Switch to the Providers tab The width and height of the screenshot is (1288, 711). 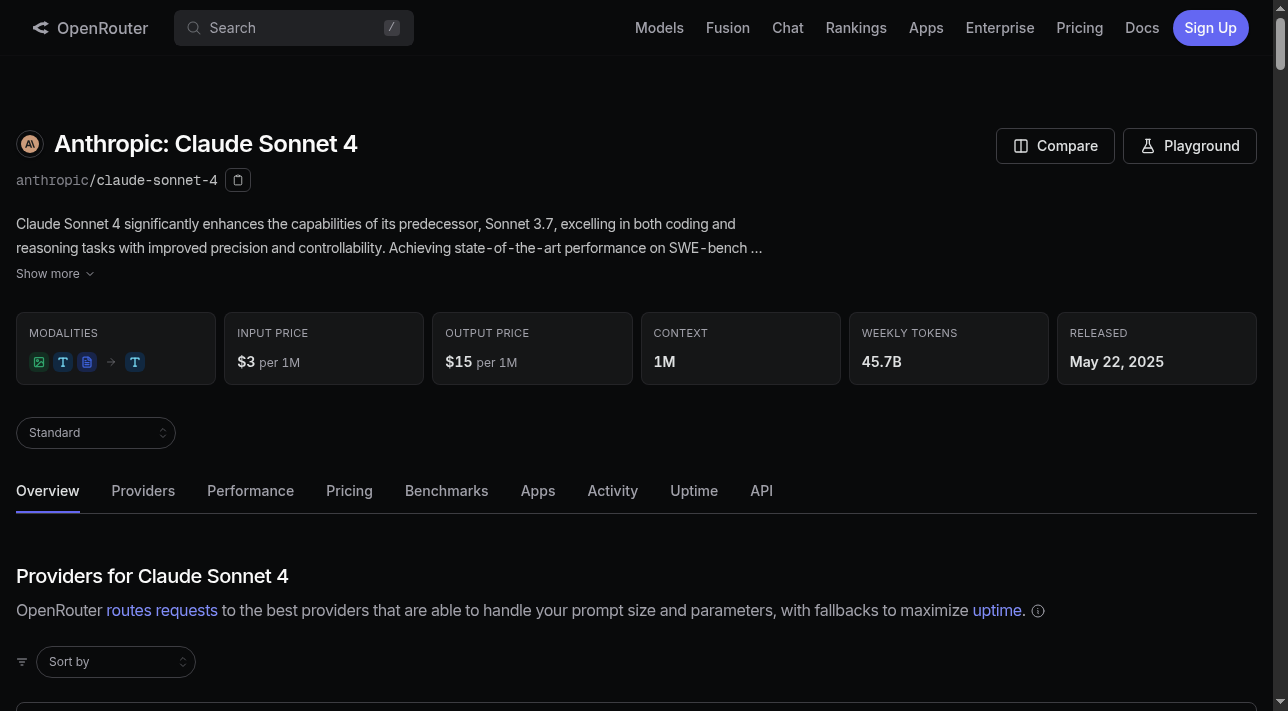coord(143,491)
